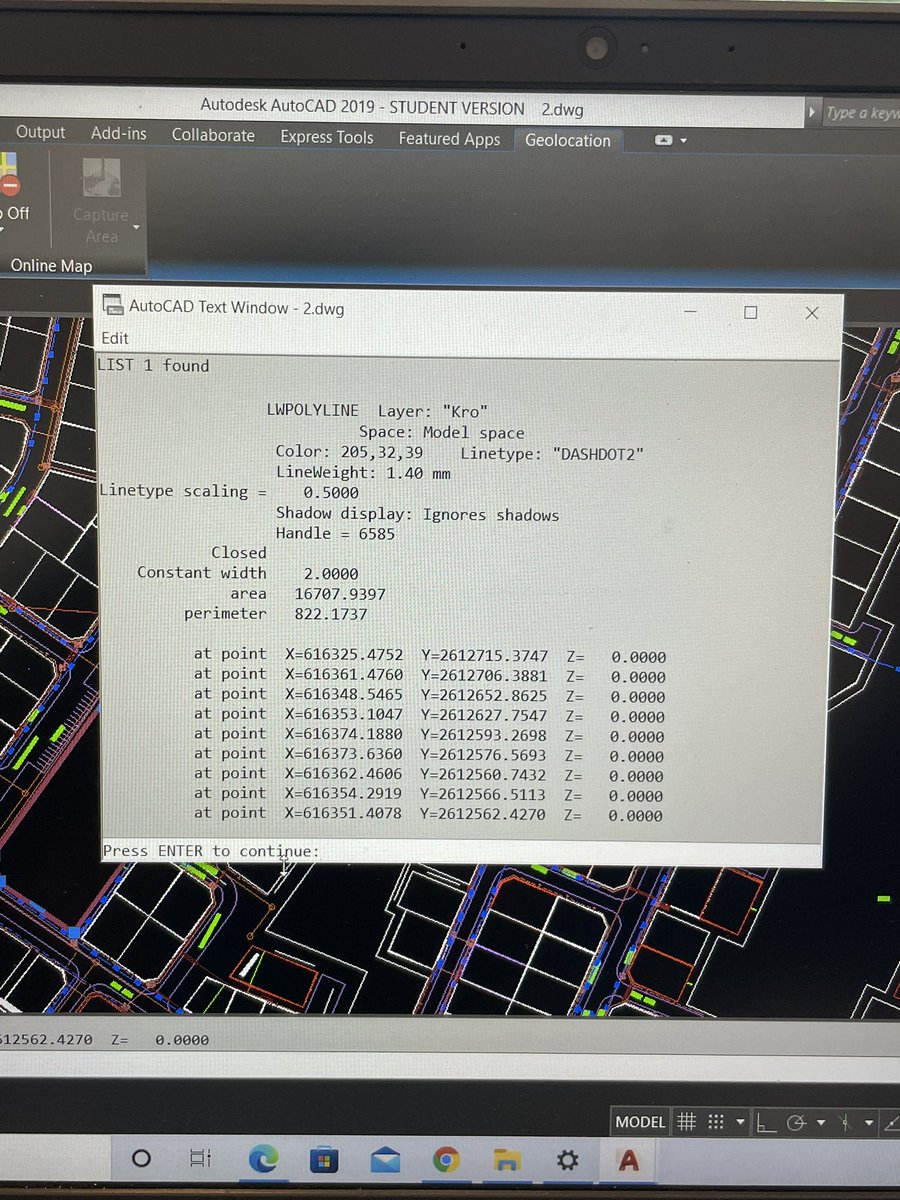
Task: Launch Microsoft Edge from taskbar
Action: click(262, 1158)
